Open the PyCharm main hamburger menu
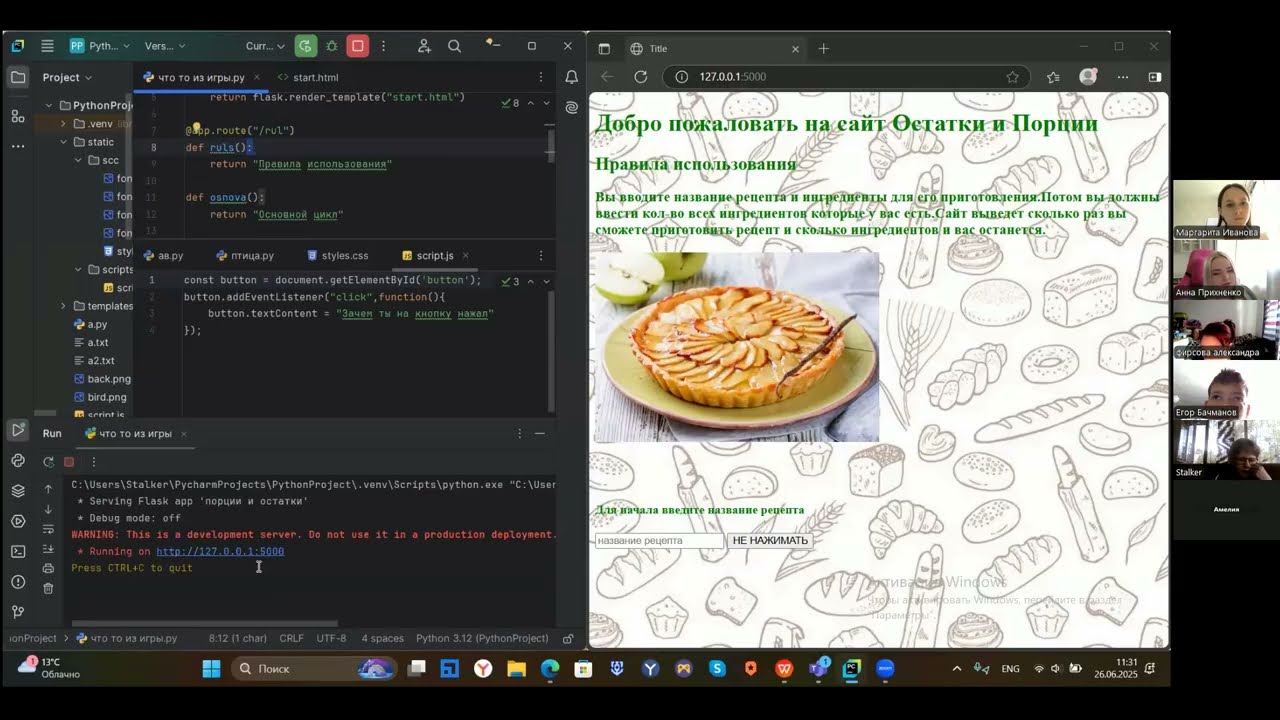The height and width of the screenshot is (720, 1280). tap(47, 46)
